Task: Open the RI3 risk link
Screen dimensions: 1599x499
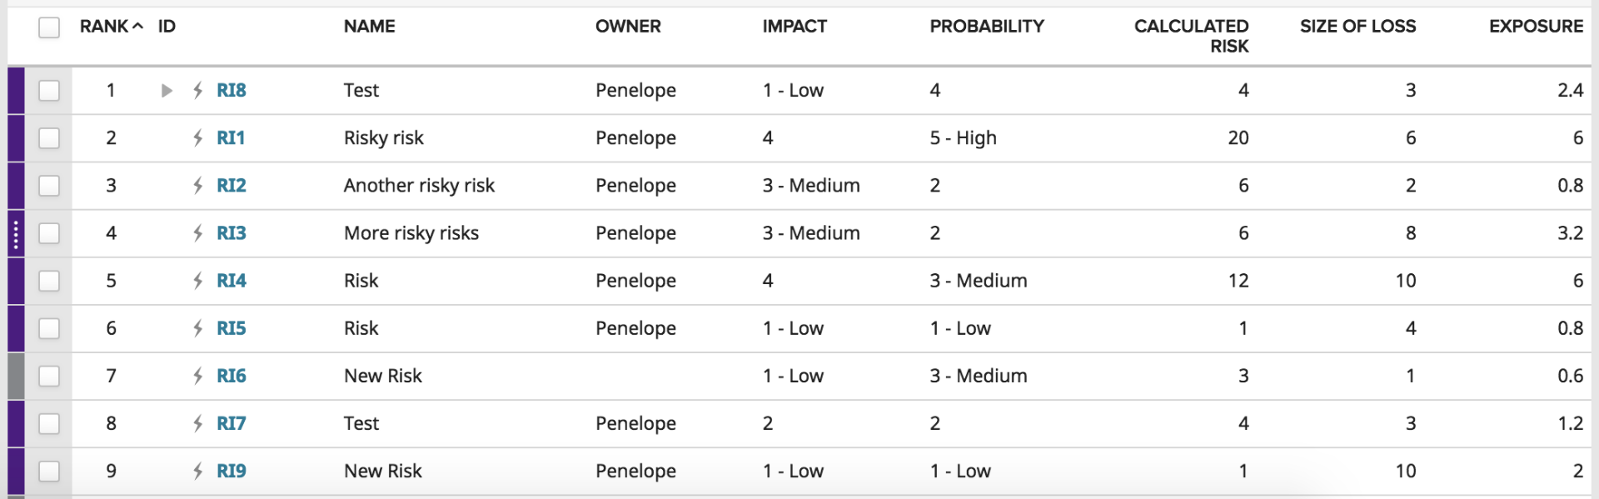Action: [231, 233]
